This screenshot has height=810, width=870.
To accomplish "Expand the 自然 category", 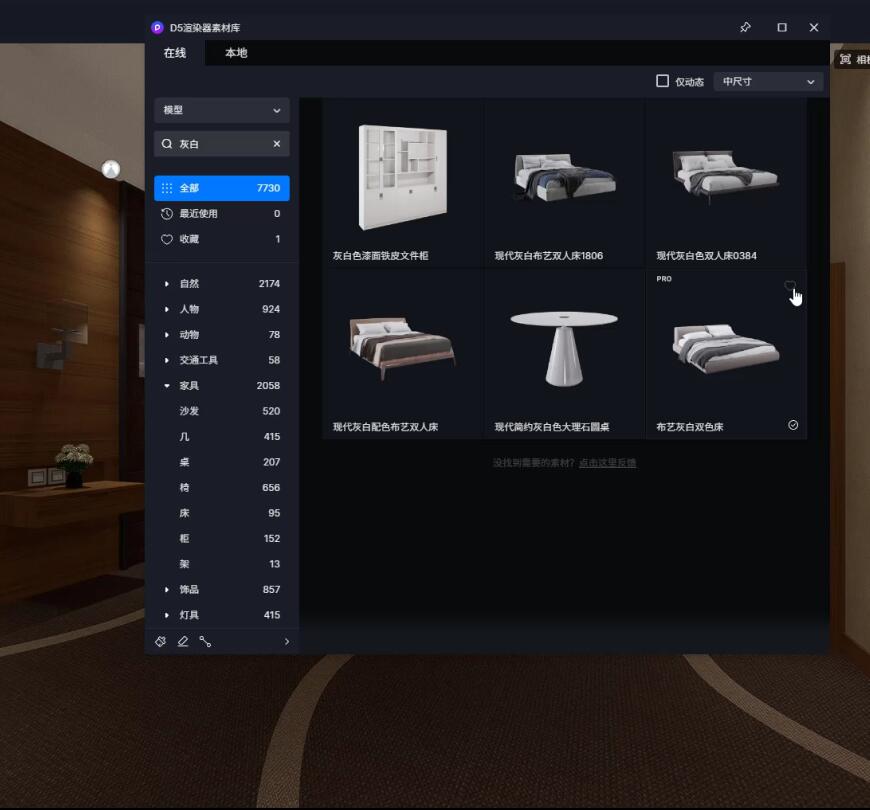I will coord(167,284).
